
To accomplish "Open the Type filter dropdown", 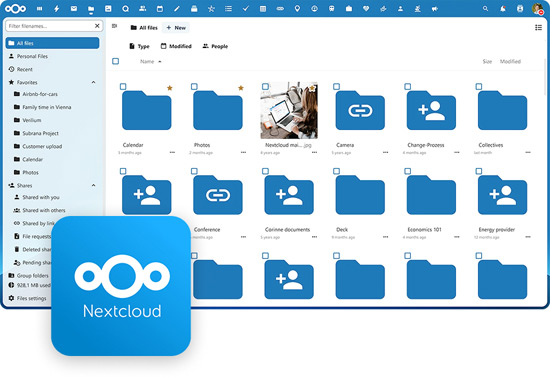I will [139, 46].
